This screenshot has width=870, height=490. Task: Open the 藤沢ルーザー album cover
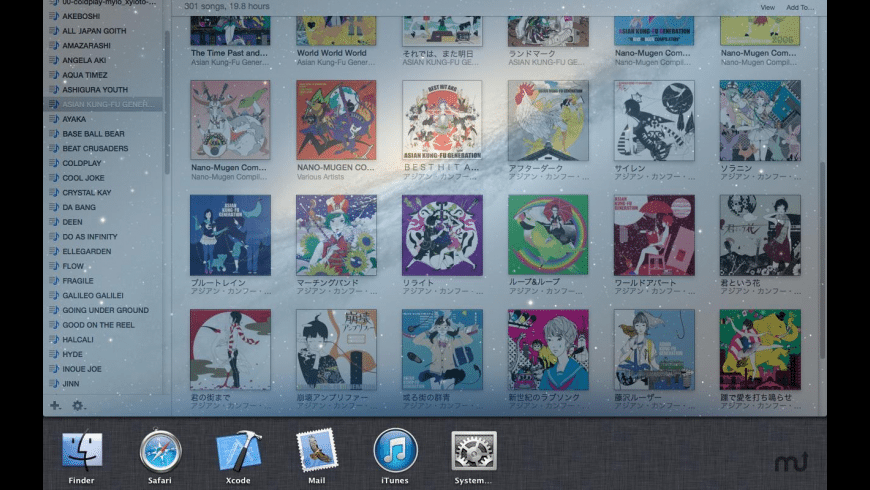click(x=654, y=350)
